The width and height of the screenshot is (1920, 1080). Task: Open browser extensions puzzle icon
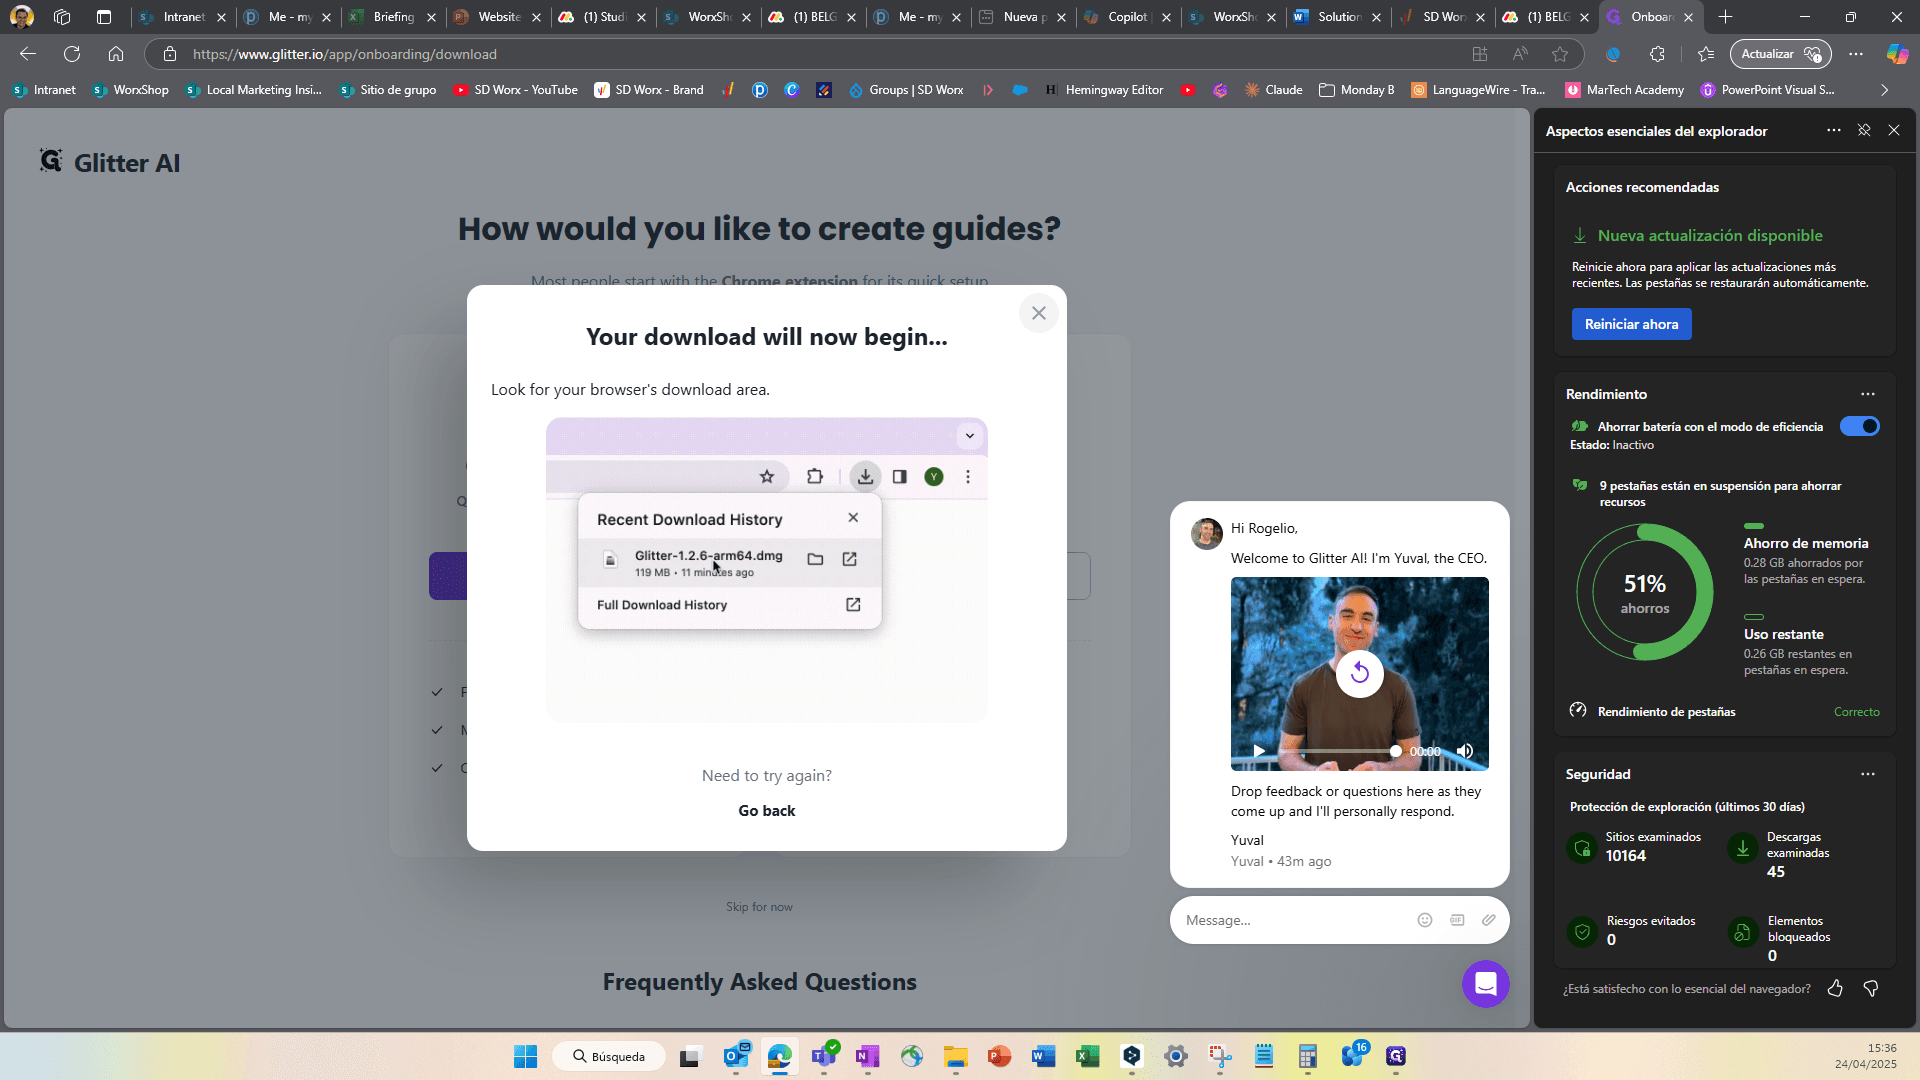point(1658,54)
